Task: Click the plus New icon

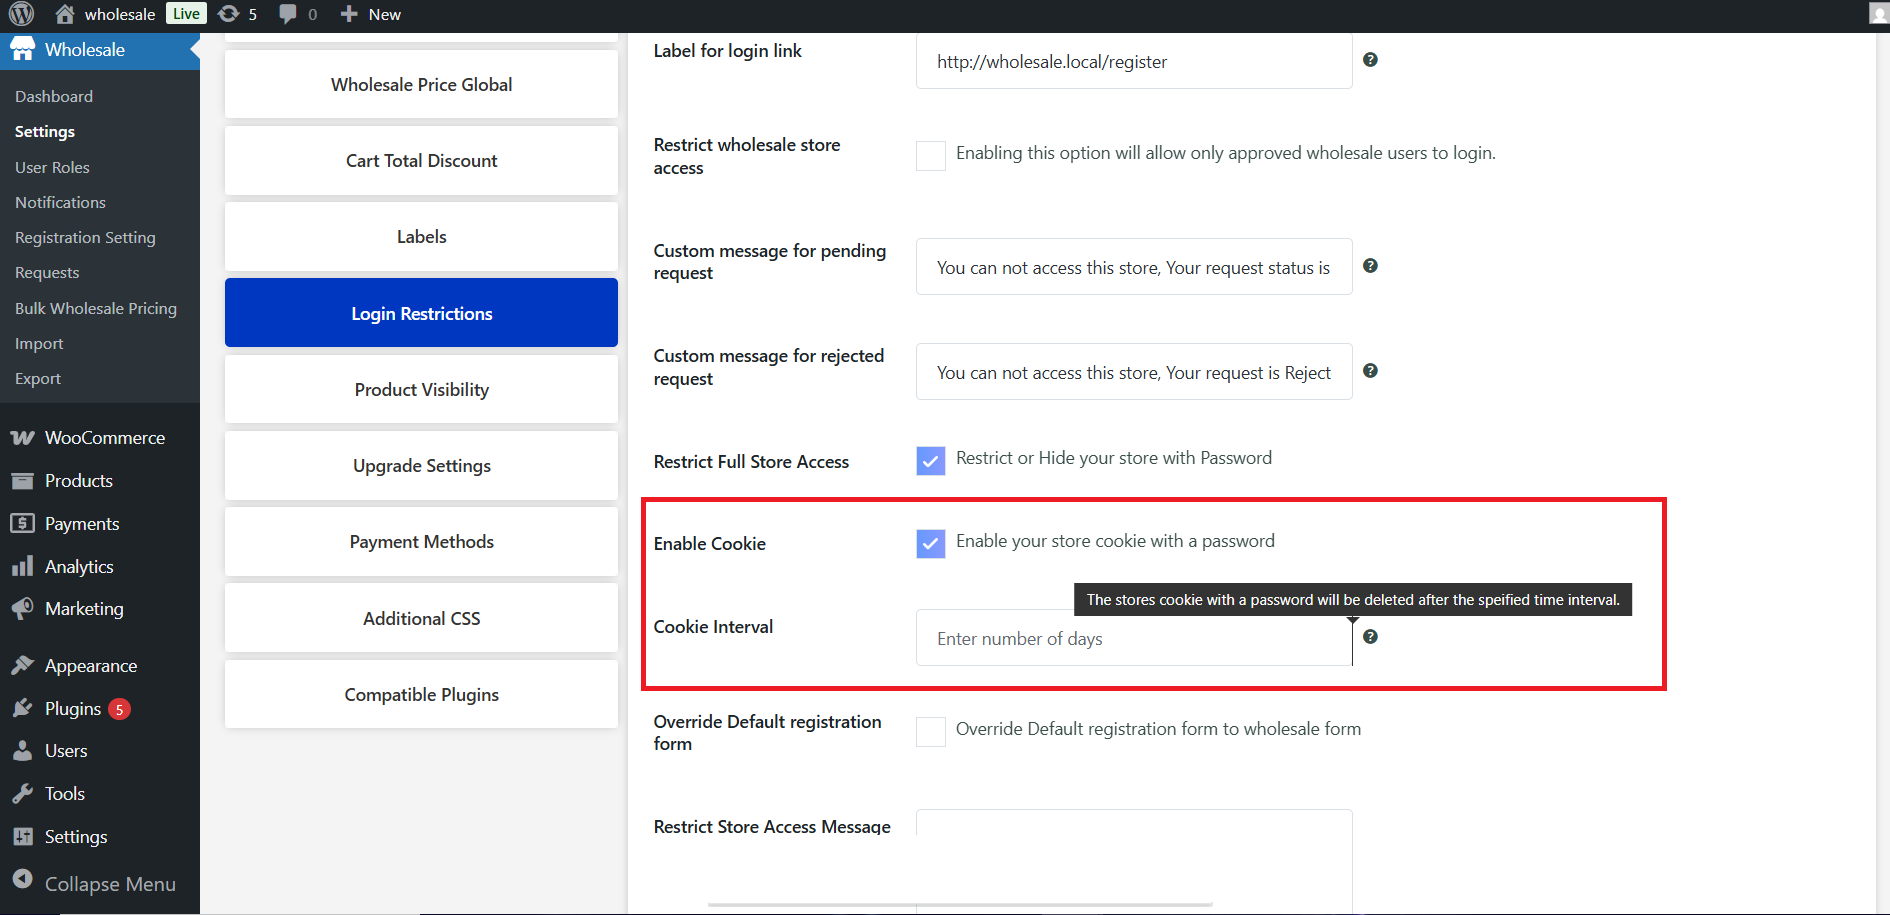Action: 349,14
